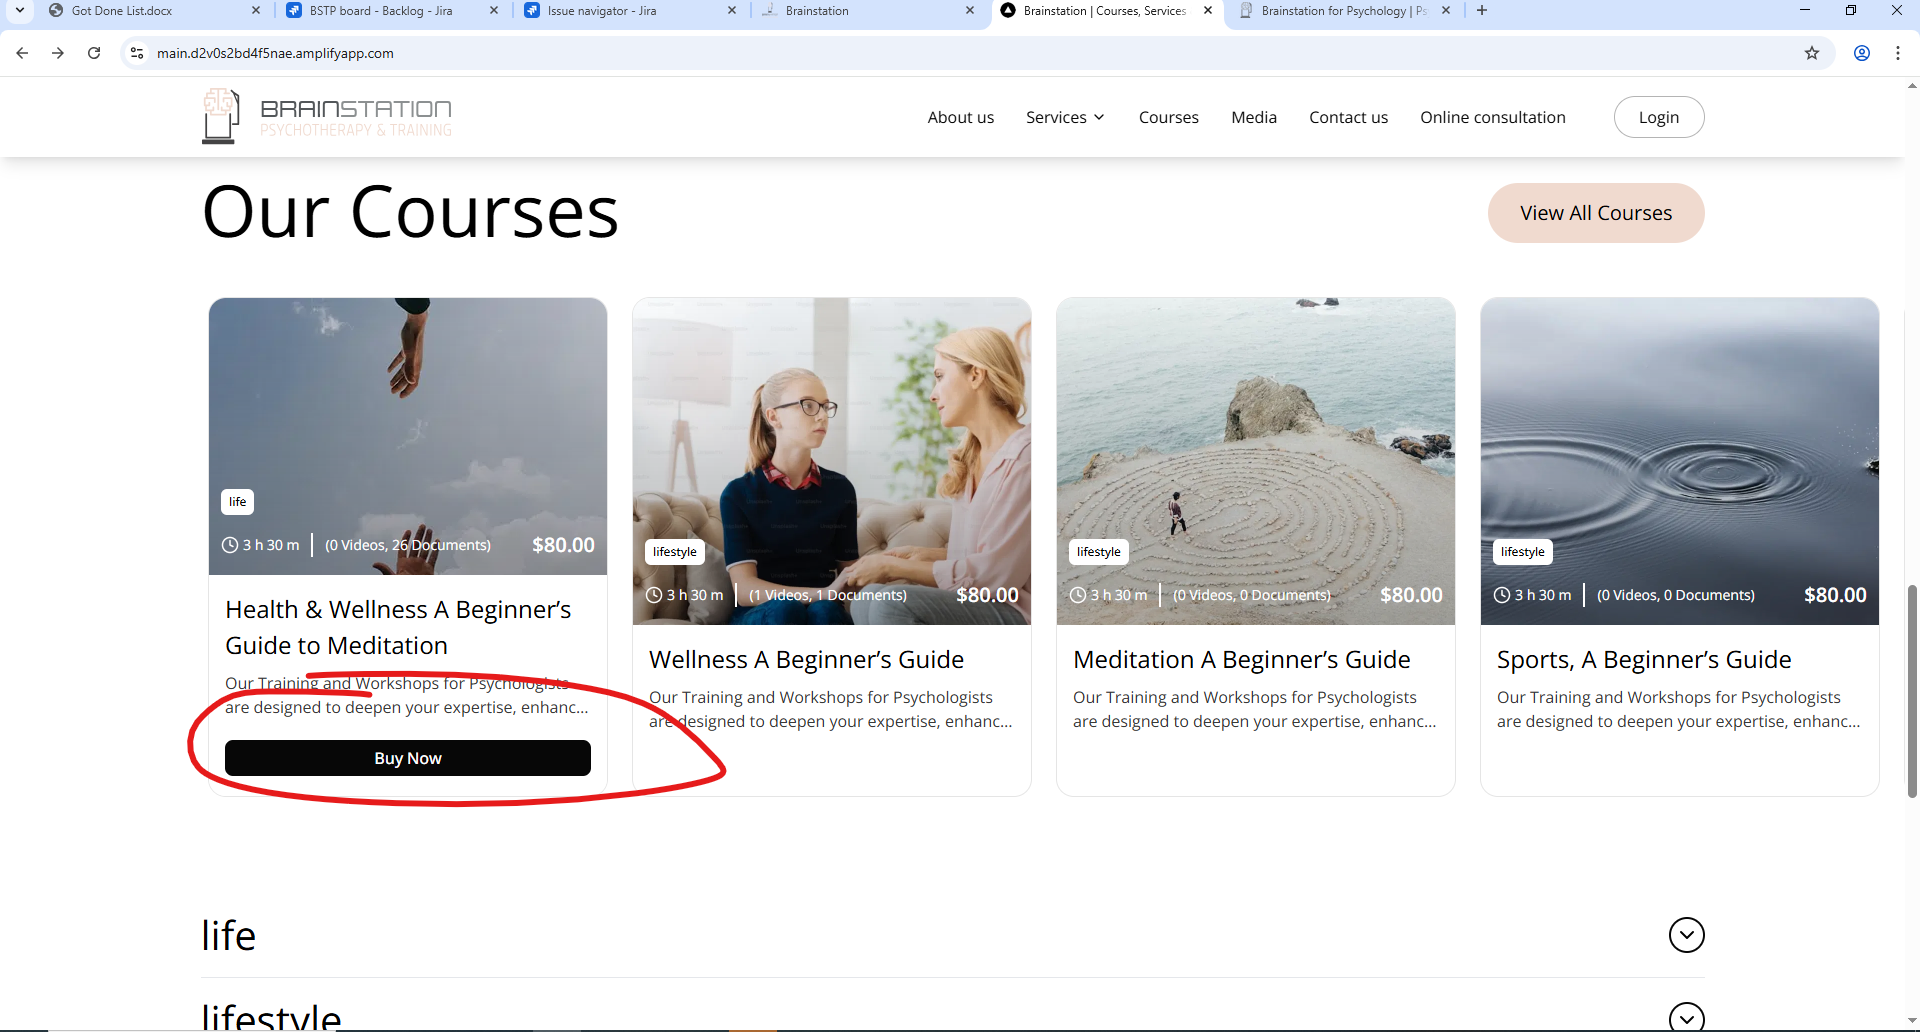Open the tab search dropdown arrow
The image size is (1920, 1032).
pos(19,11)
